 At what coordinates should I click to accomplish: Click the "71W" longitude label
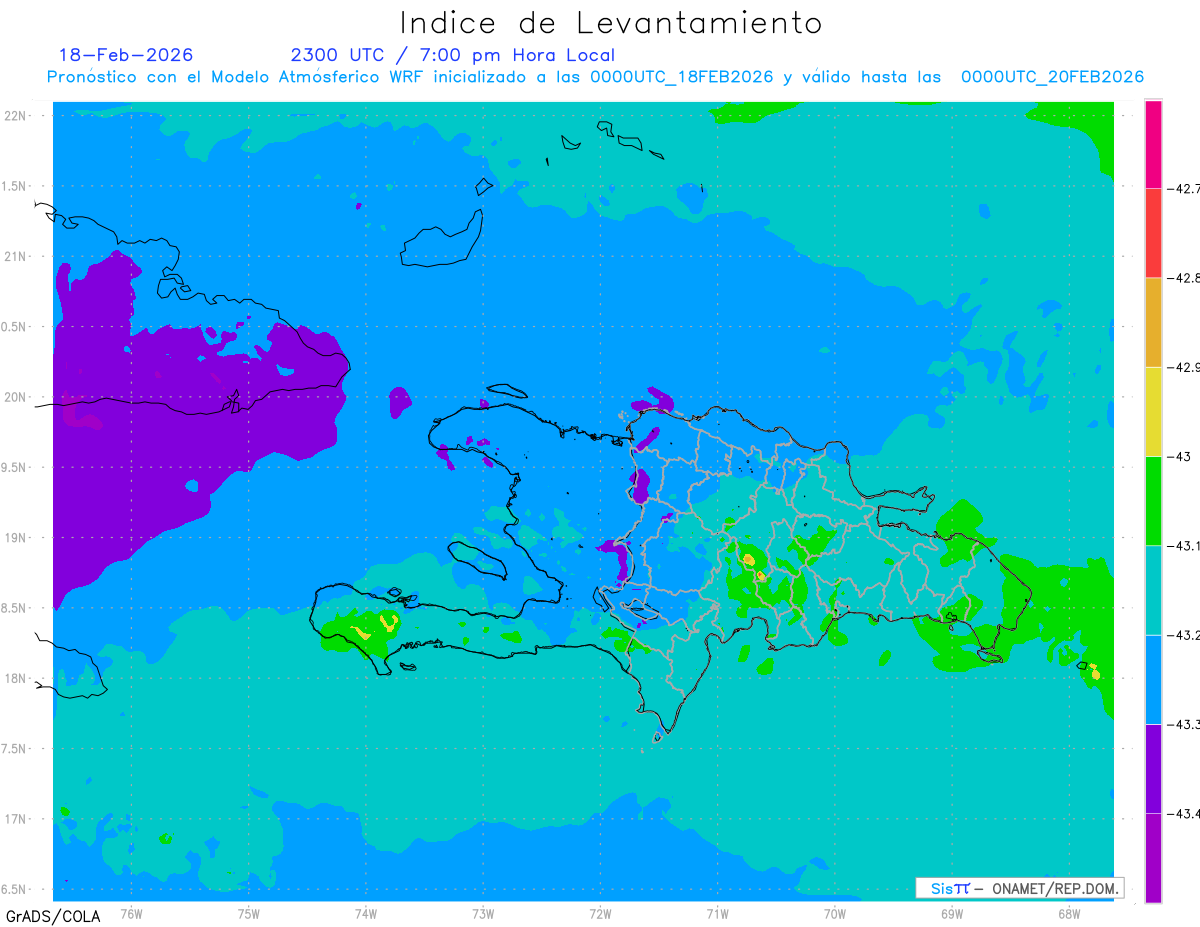click(x=717, y=913)
